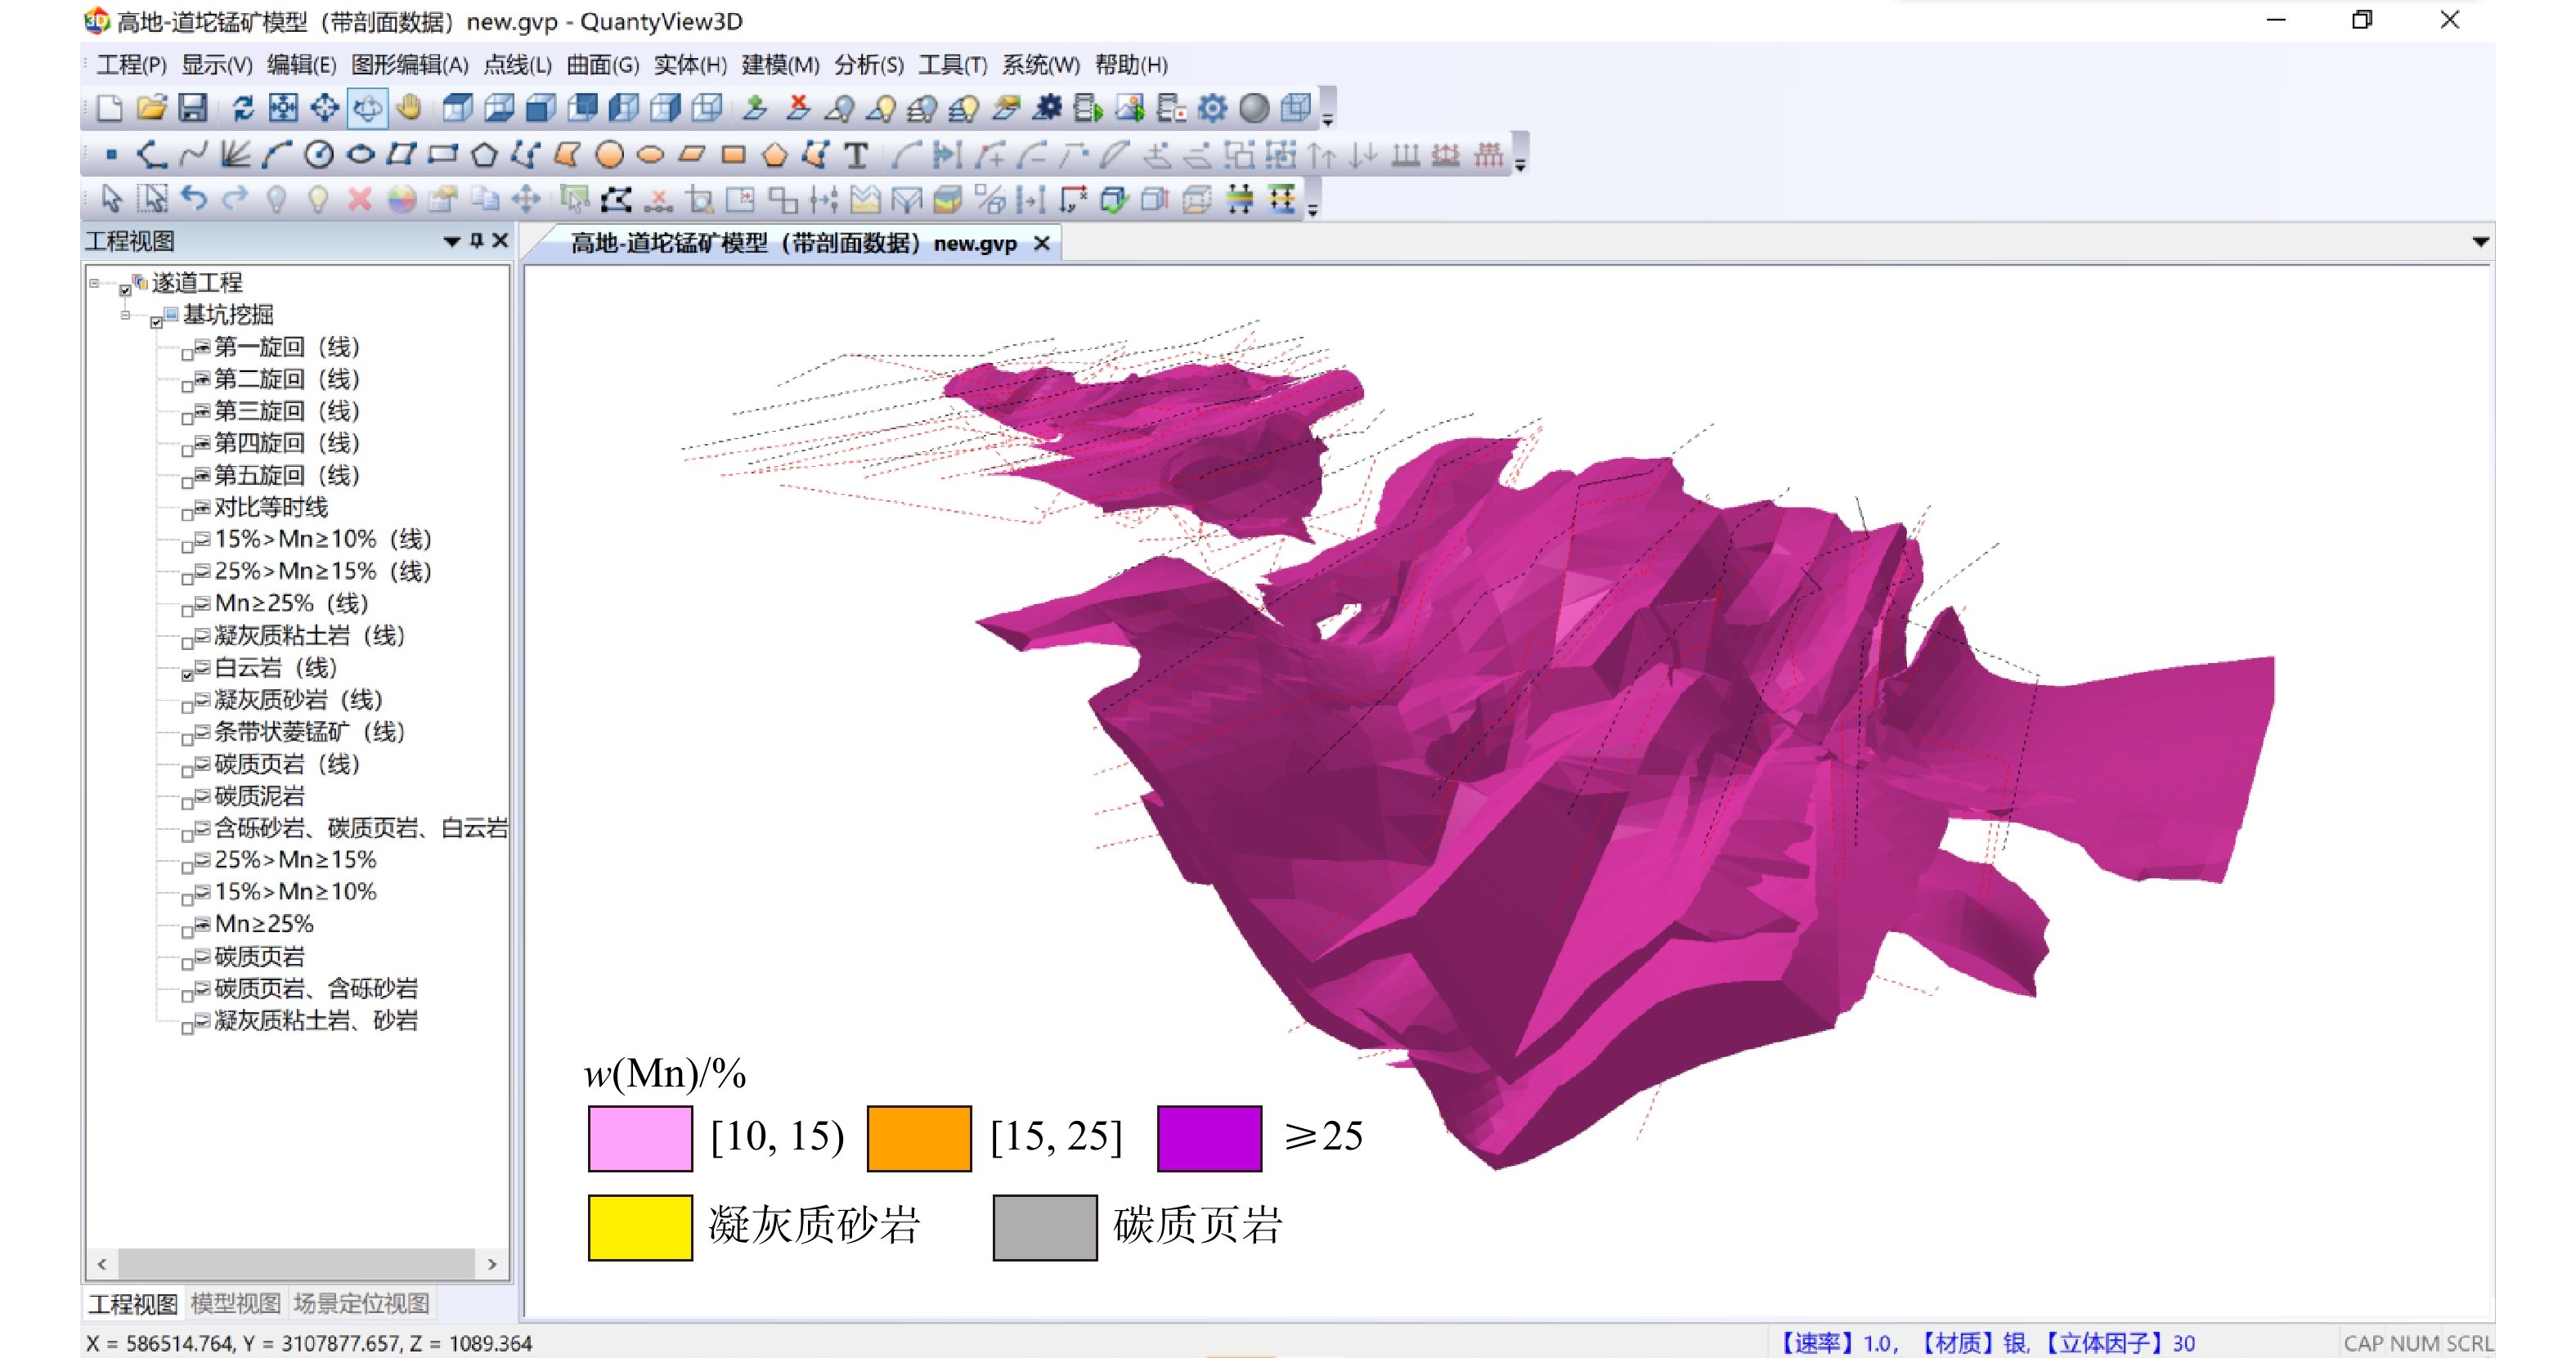
Task: Open the 建模(M) menu
Action: (780, 65)
